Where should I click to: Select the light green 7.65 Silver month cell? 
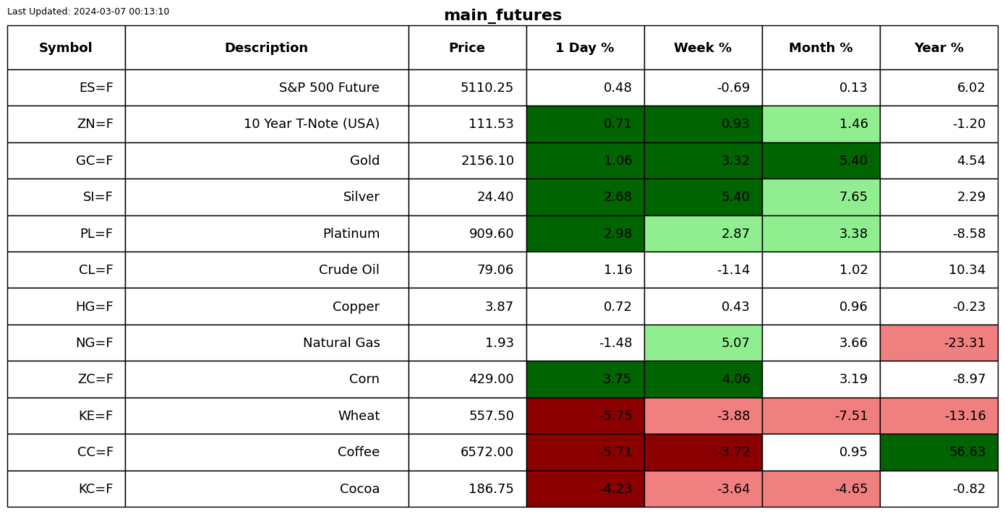coord(820,197)
